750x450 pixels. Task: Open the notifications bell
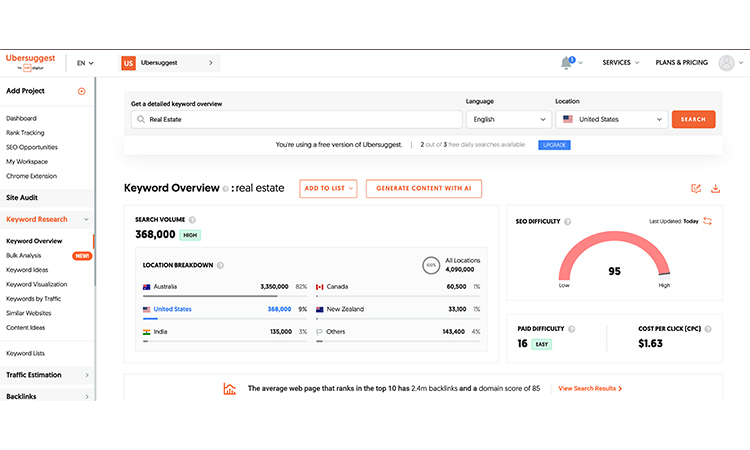click(x=567, y=63)
